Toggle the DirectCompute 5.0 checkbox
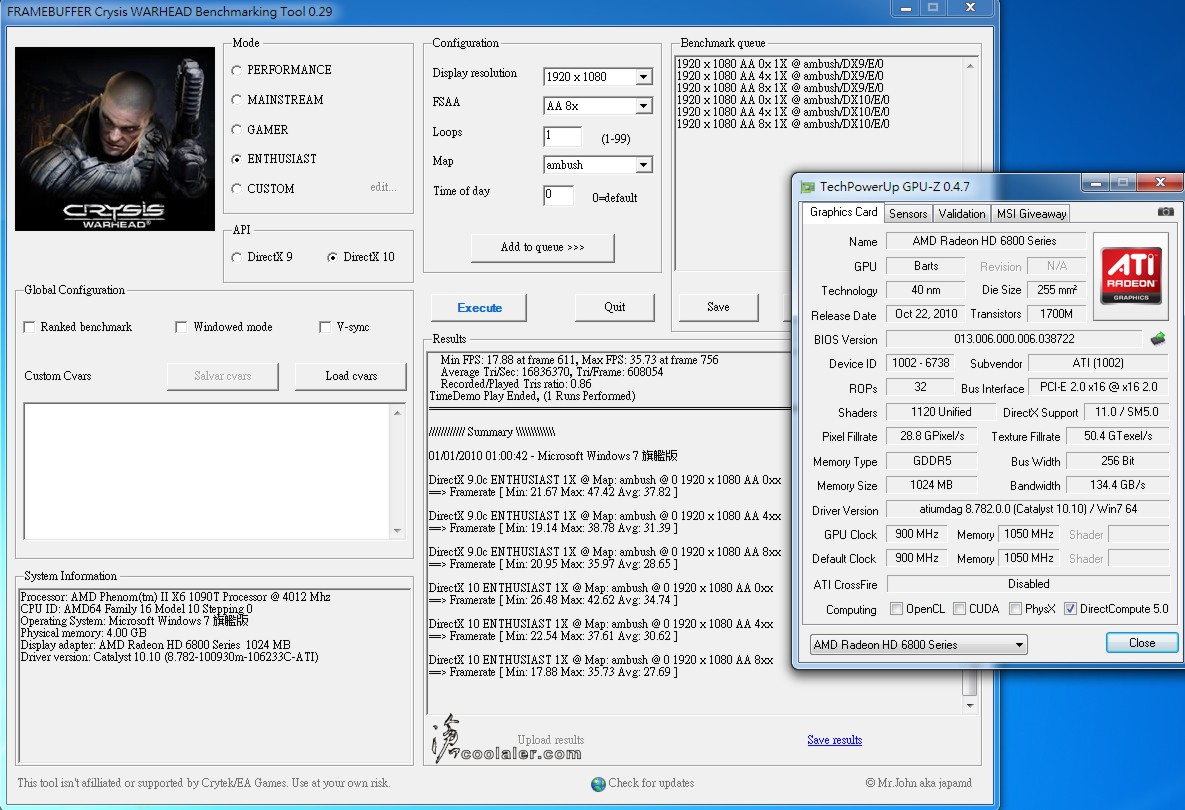Image resolution: width=1185 pixels, height=810 pixels. [1070, 609]
